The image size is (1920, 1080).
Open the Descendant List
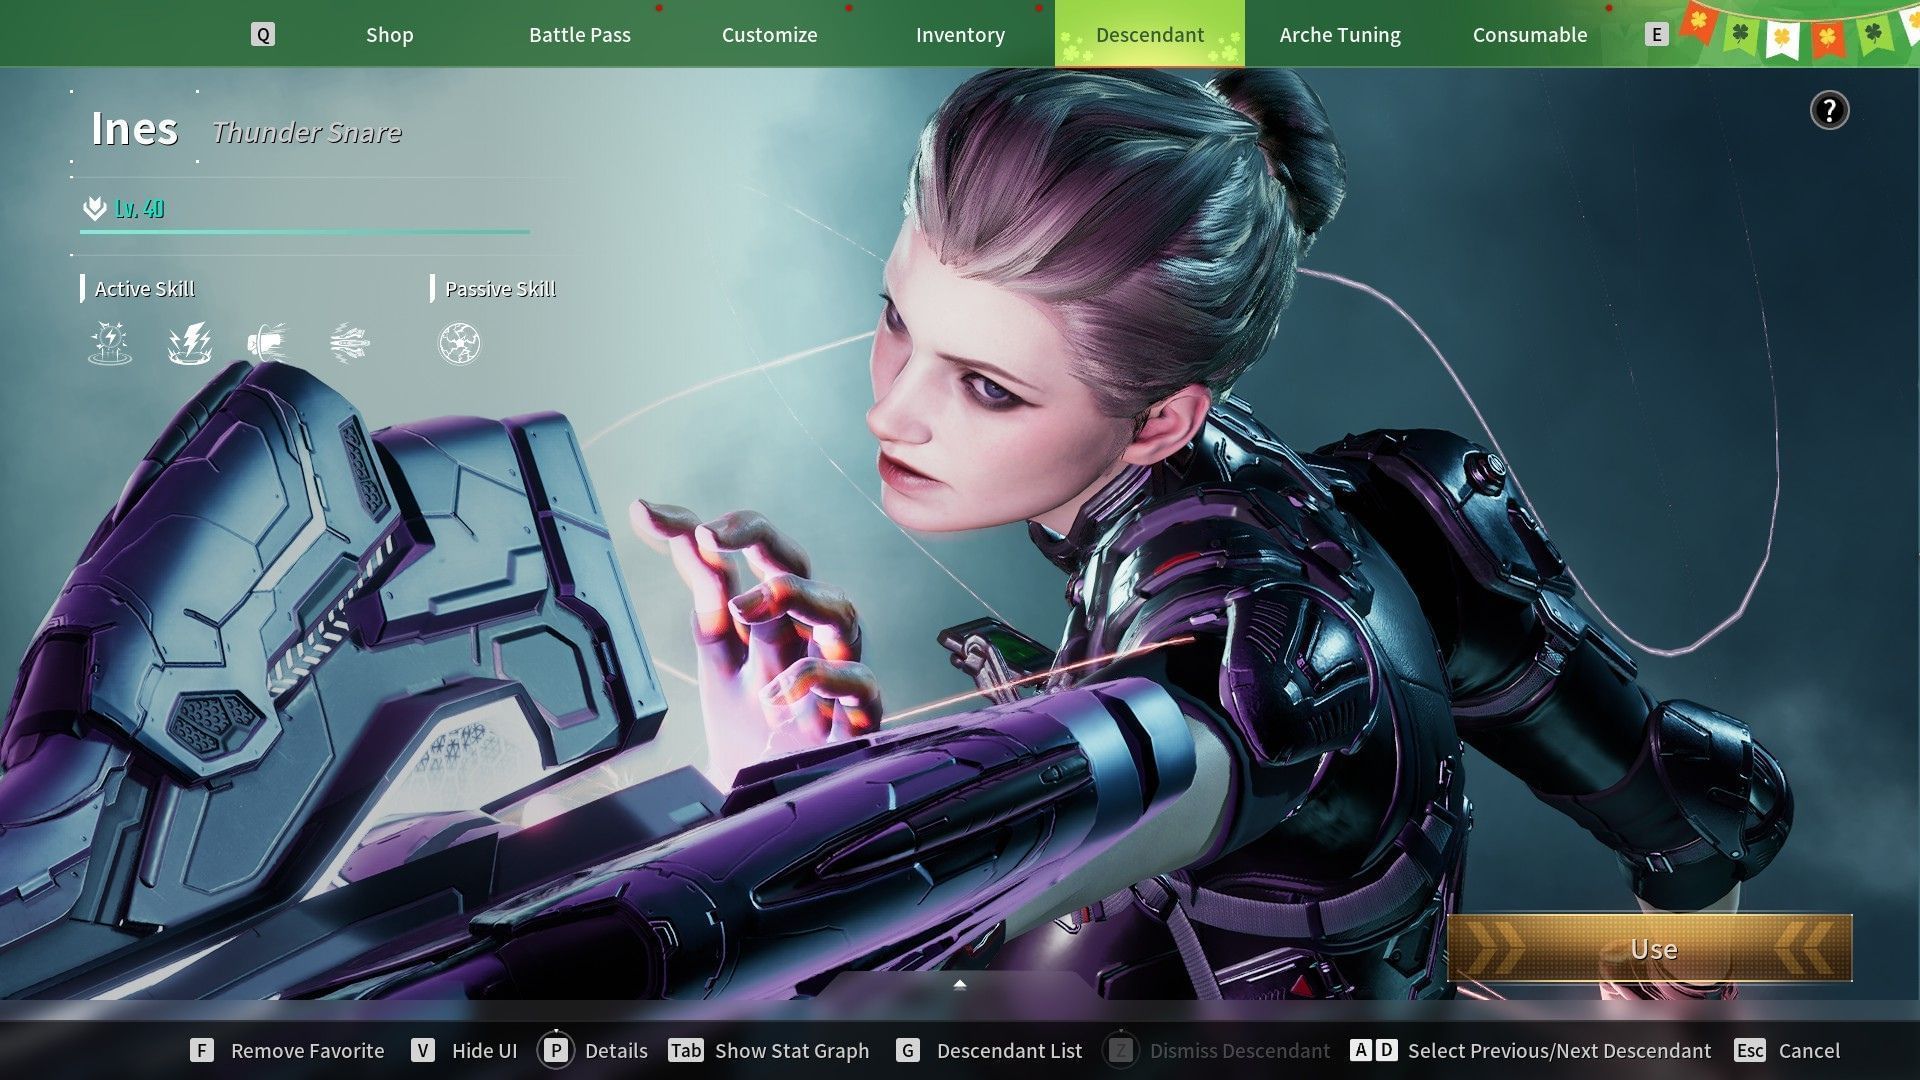990,1051
